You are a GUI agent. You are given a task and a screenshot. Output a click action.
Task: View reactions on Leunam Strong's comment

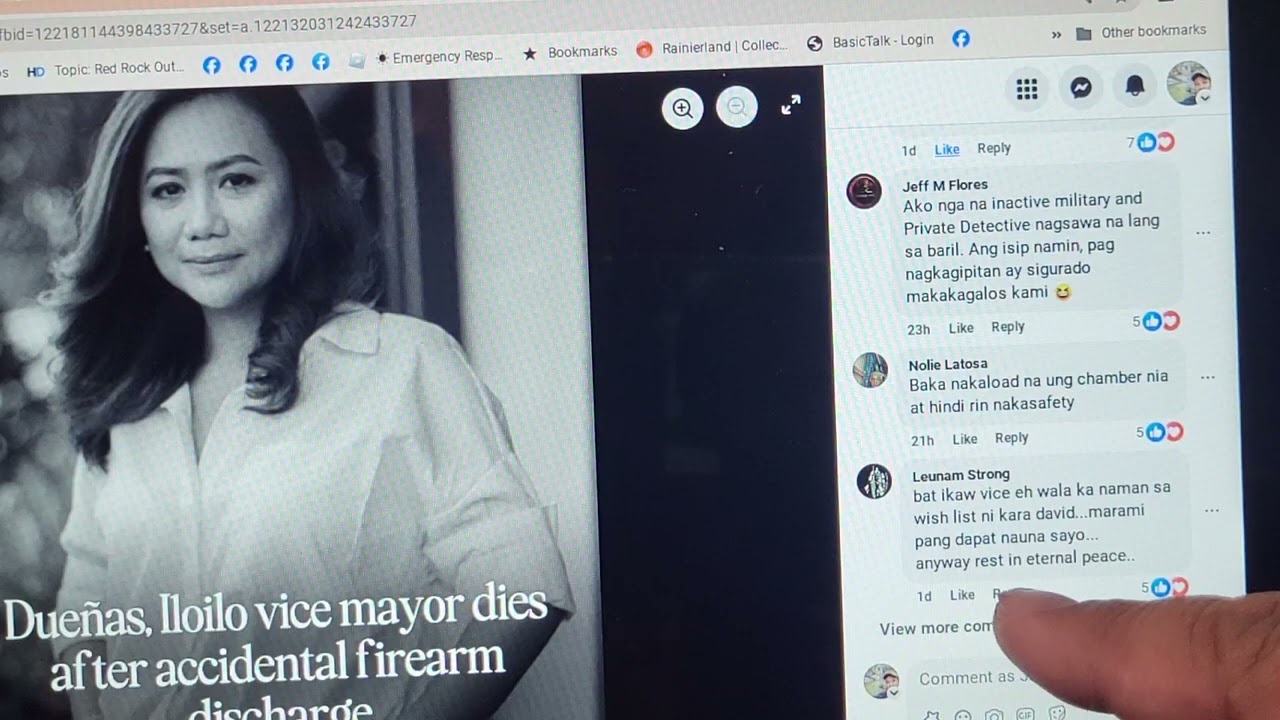(1165, 588)
